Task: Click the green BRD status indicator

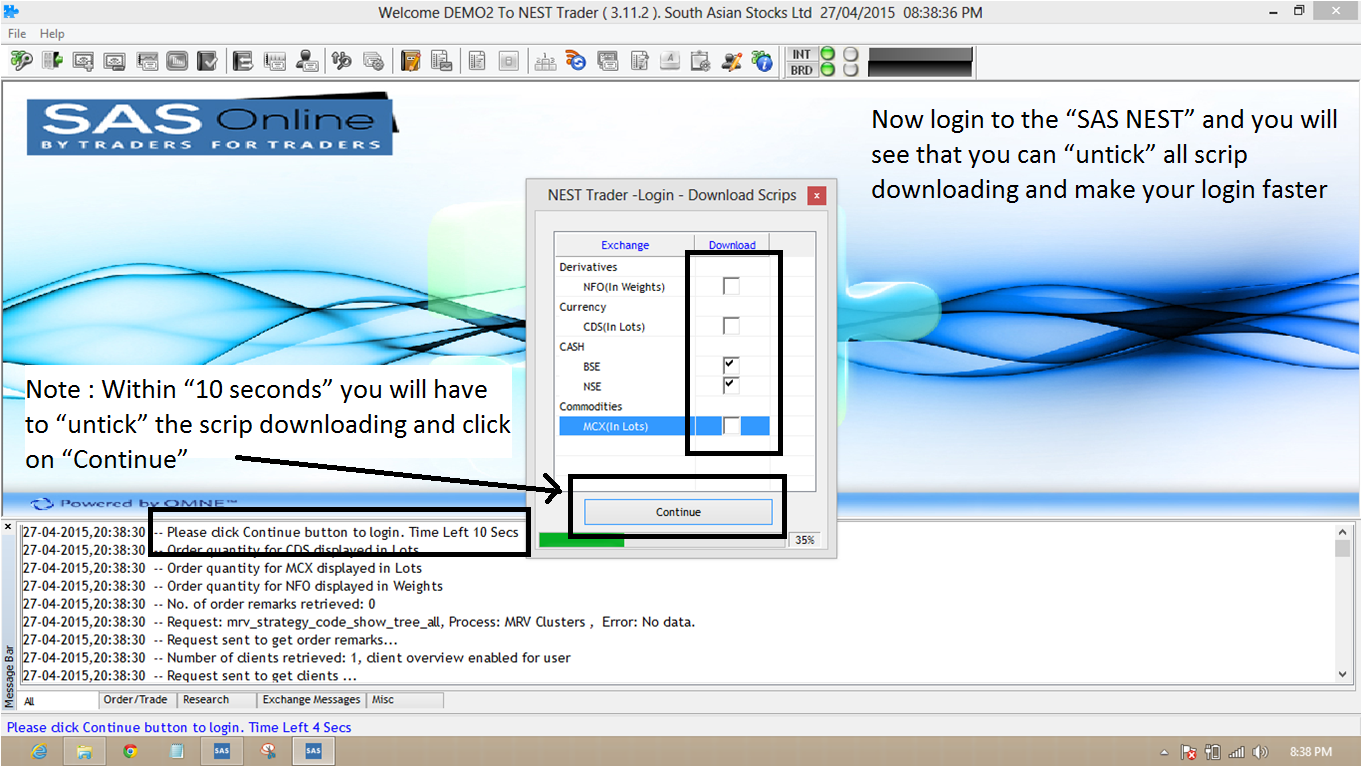Action: (827, 69)
